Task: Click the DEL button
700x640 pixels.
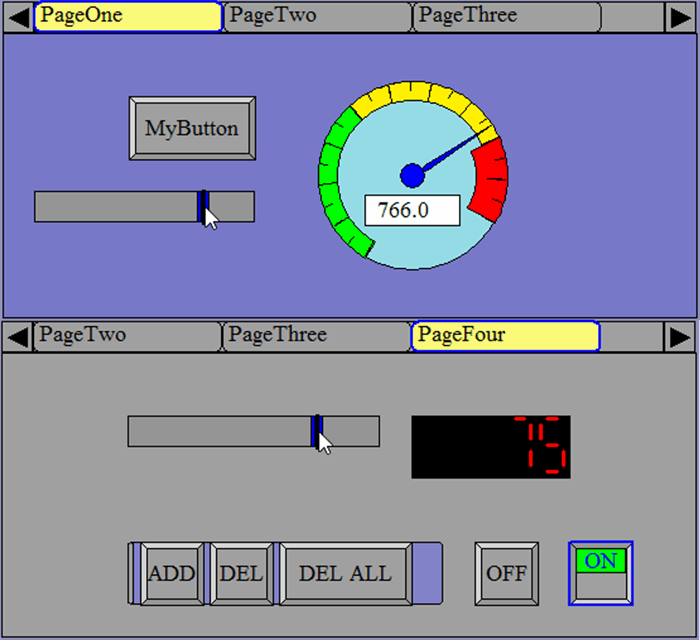Action: 241,574
